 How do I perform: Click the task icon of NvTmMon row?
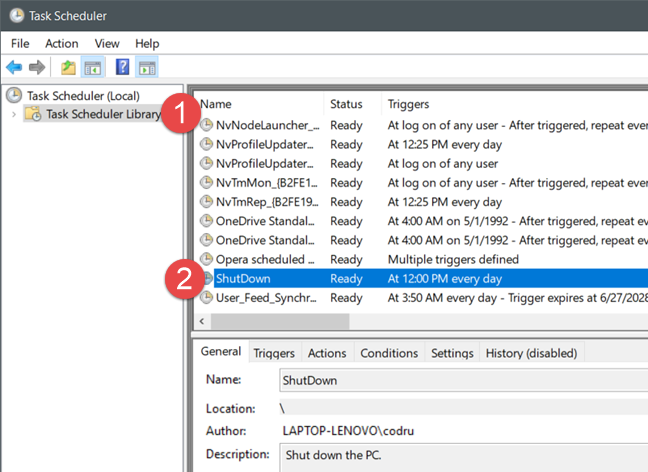pos(206,182)
